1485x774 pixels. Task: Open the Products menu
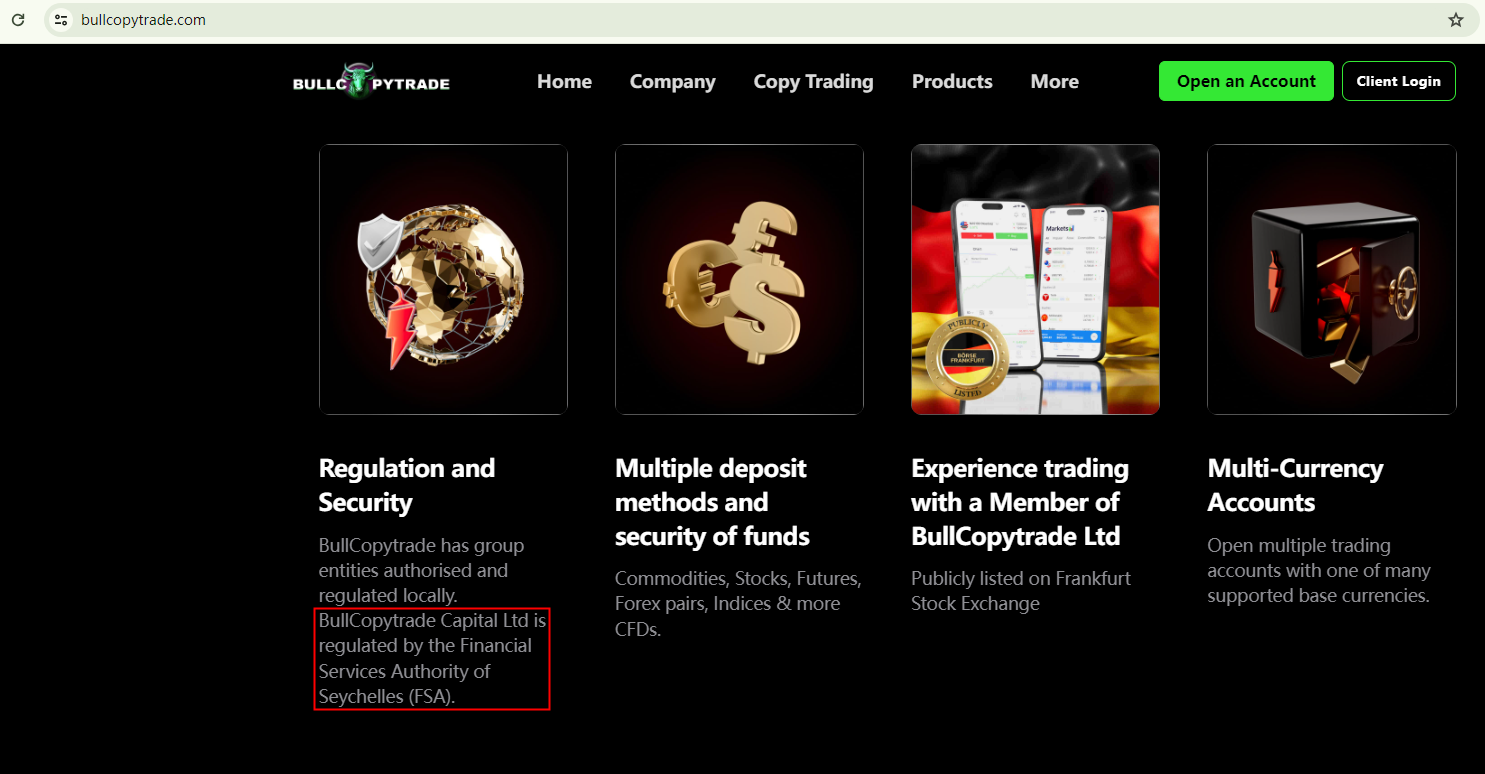point(952,82)
